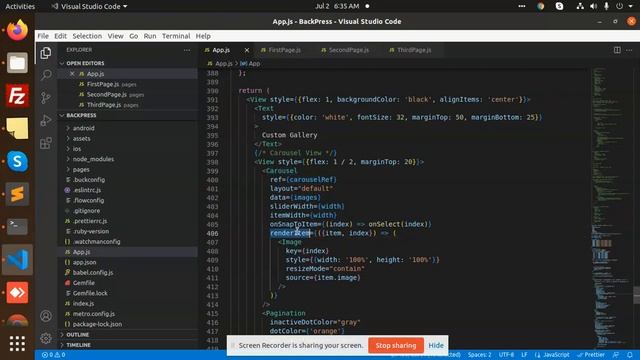Screen dimensions: 640x360
Task: Click Stop sharing button
Action: click(x=396, y=345)
